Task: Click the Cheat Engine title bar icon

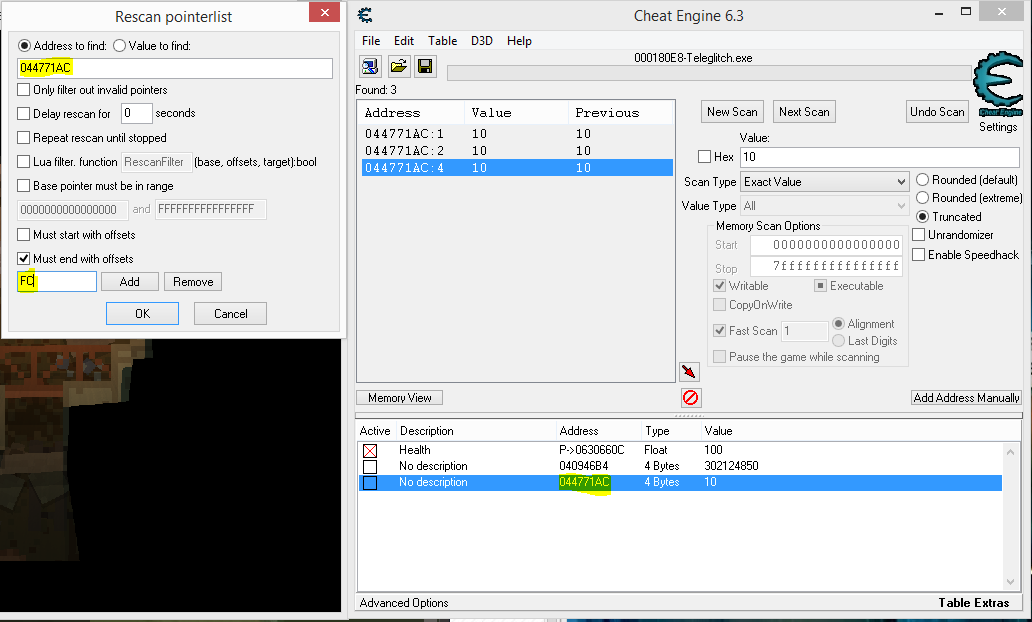Action: (366, 15)
